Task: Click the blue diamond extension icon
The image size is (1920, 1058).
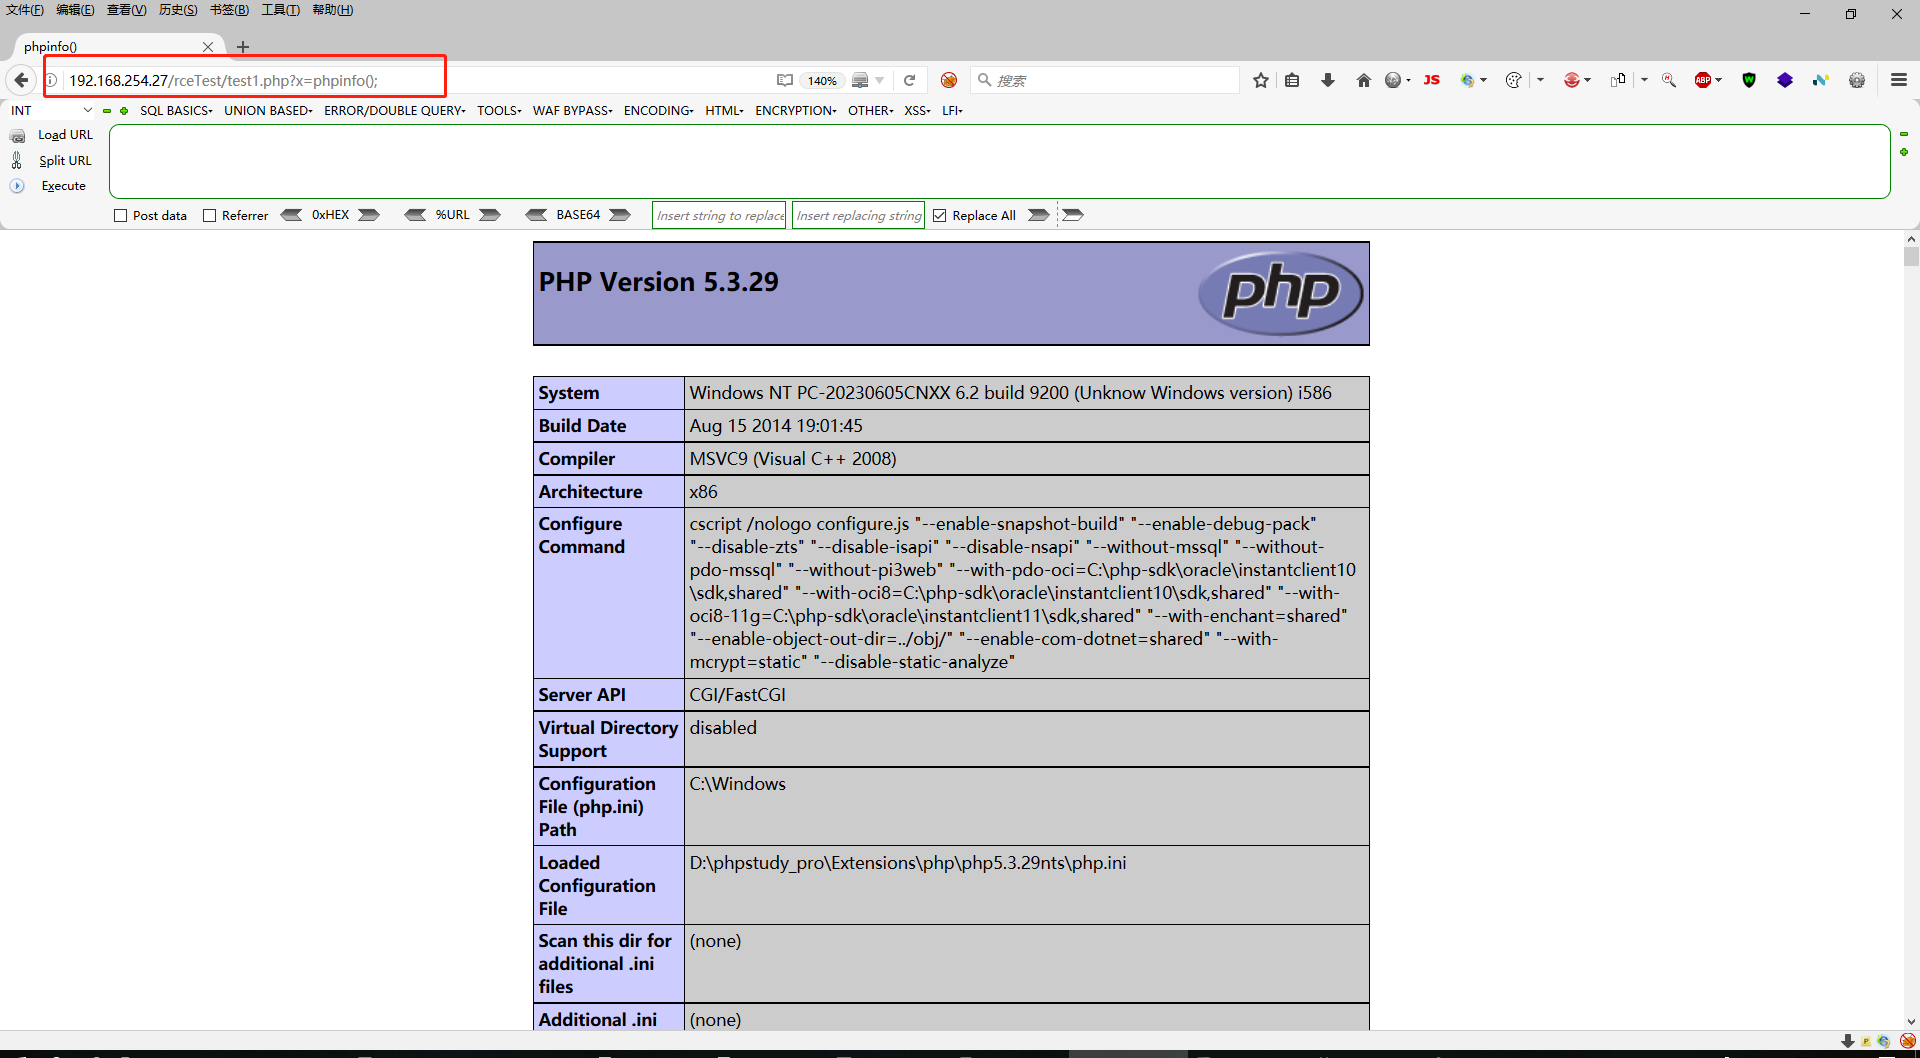Action: tap(1785, 80)
